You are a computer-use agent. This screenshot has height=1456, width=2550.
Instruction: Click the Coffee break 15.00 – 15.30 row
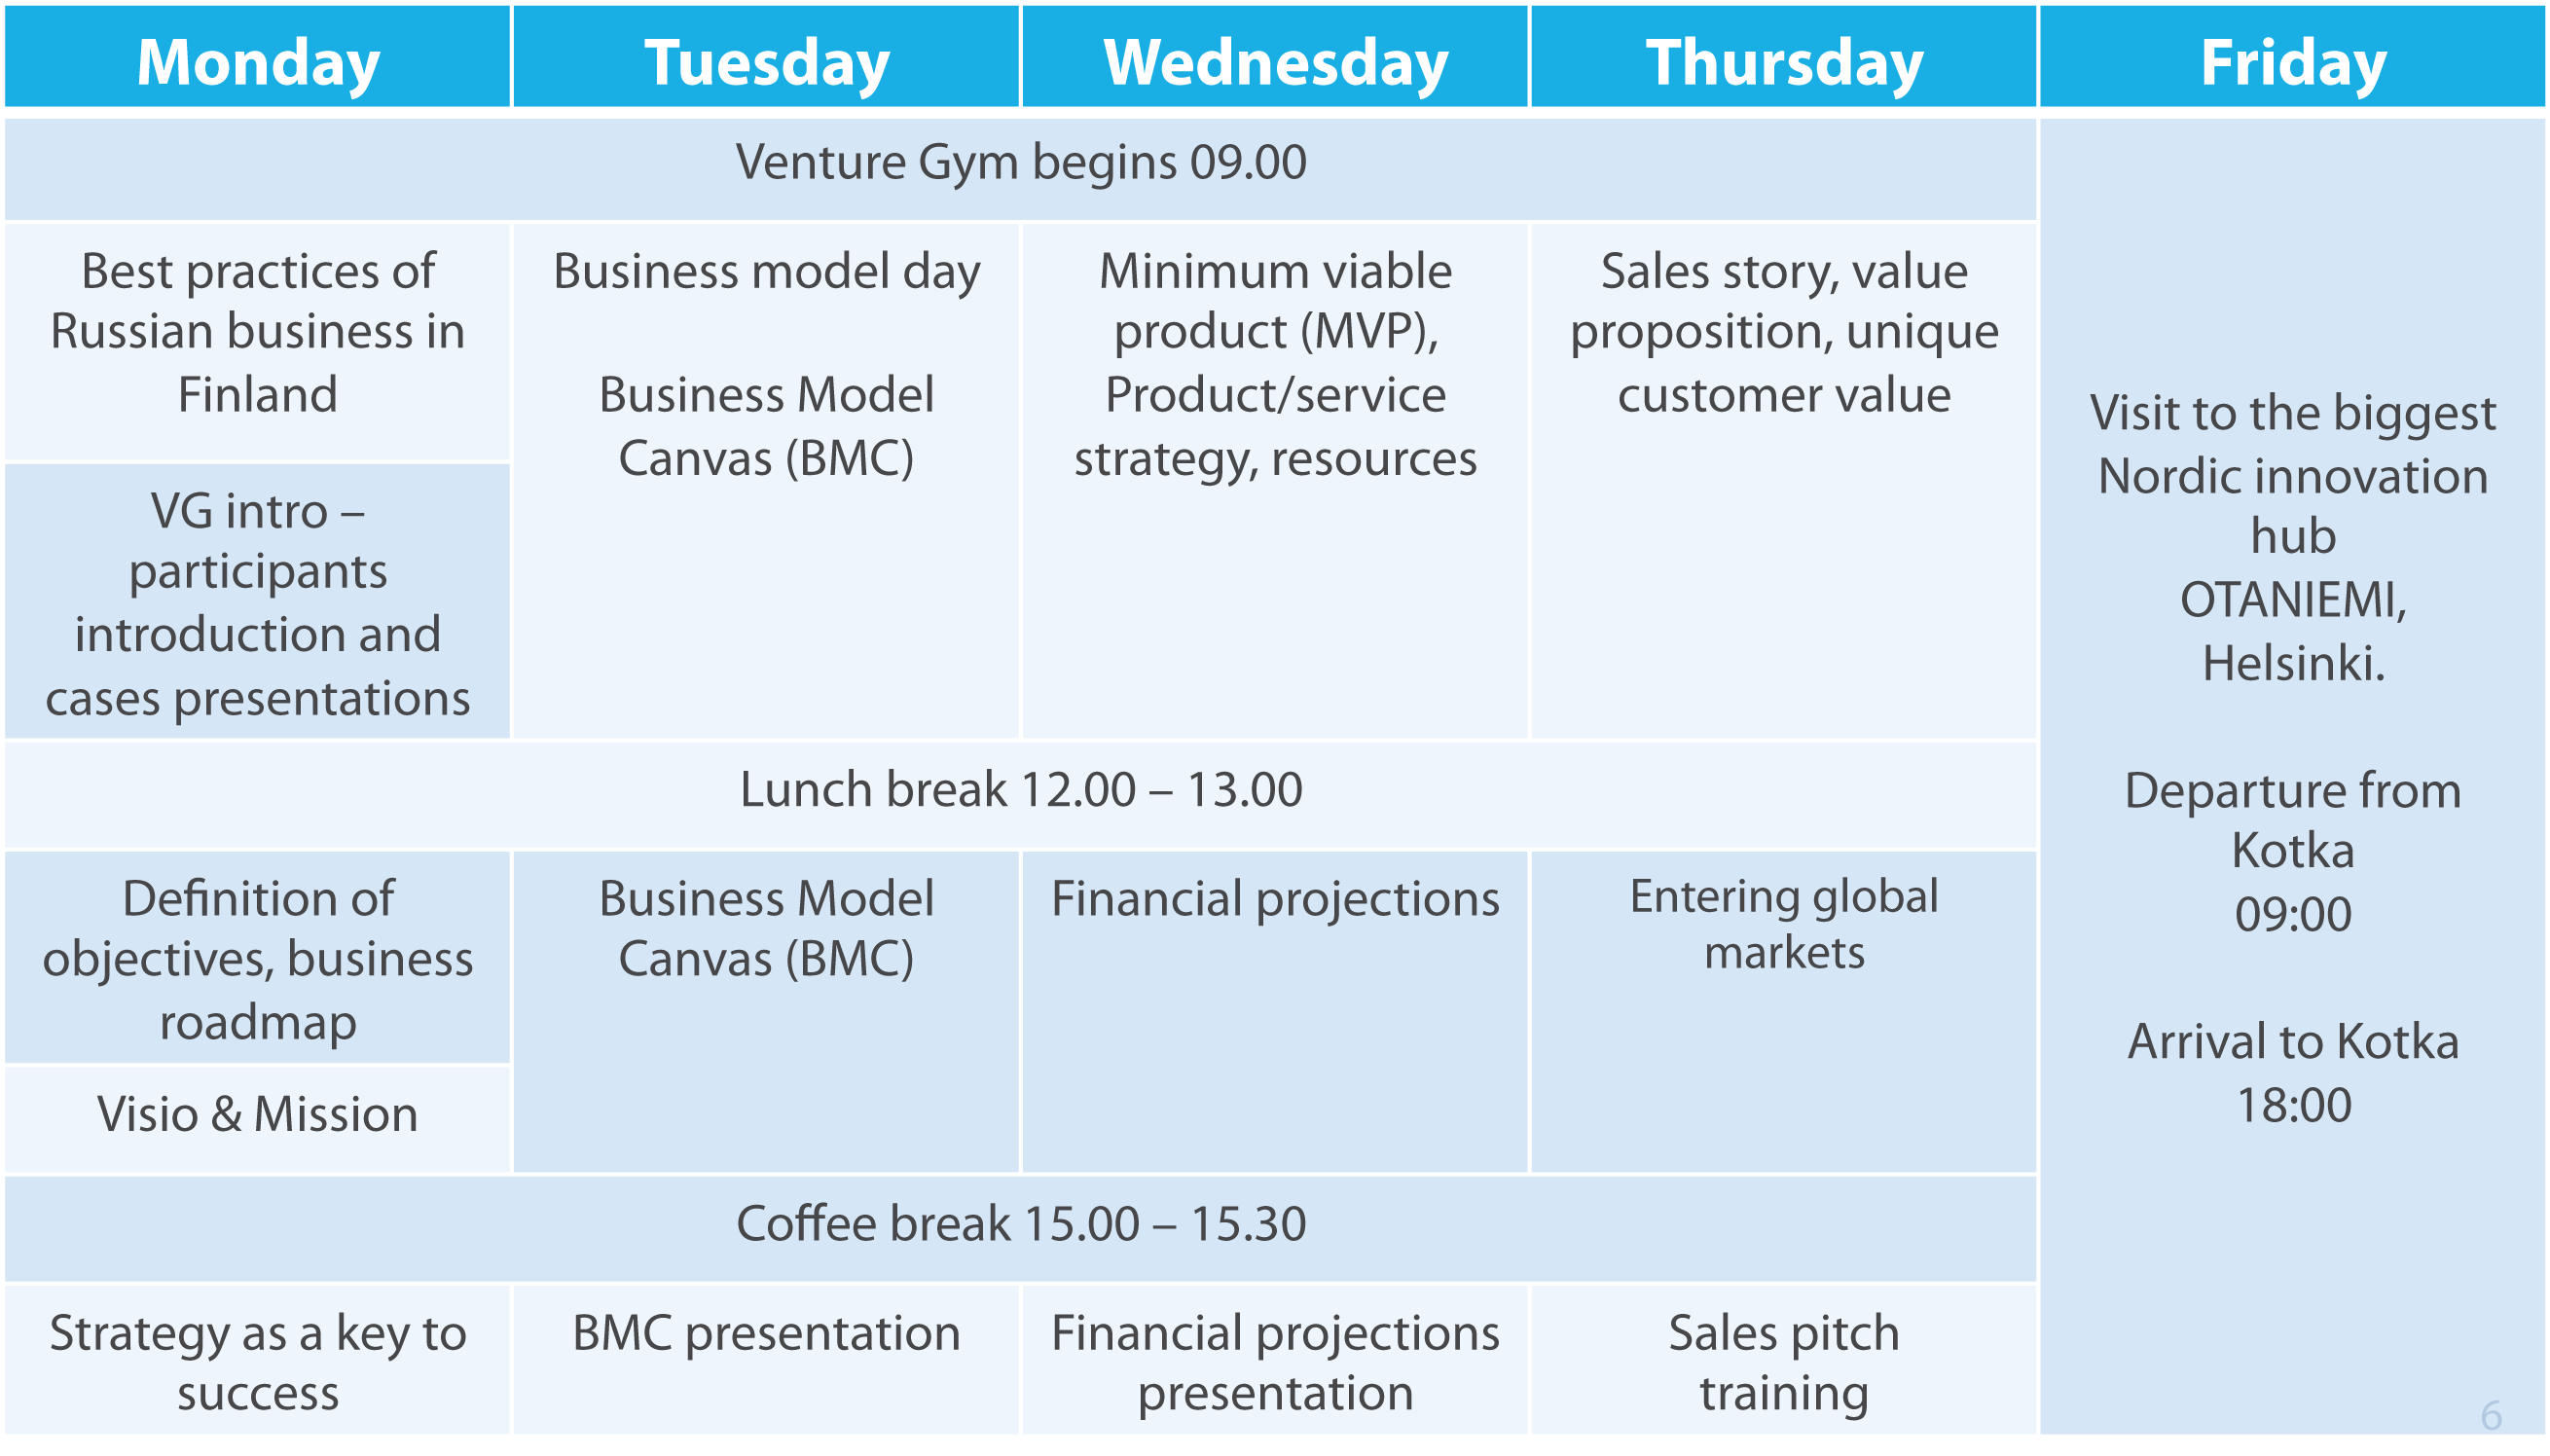1021,1229
